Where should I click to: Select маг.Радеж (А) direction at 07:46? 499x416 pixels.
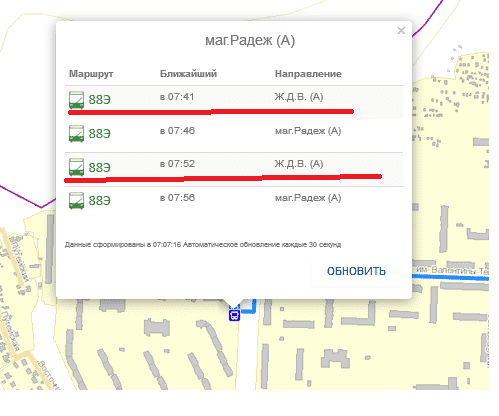click(x=308, y=131)
